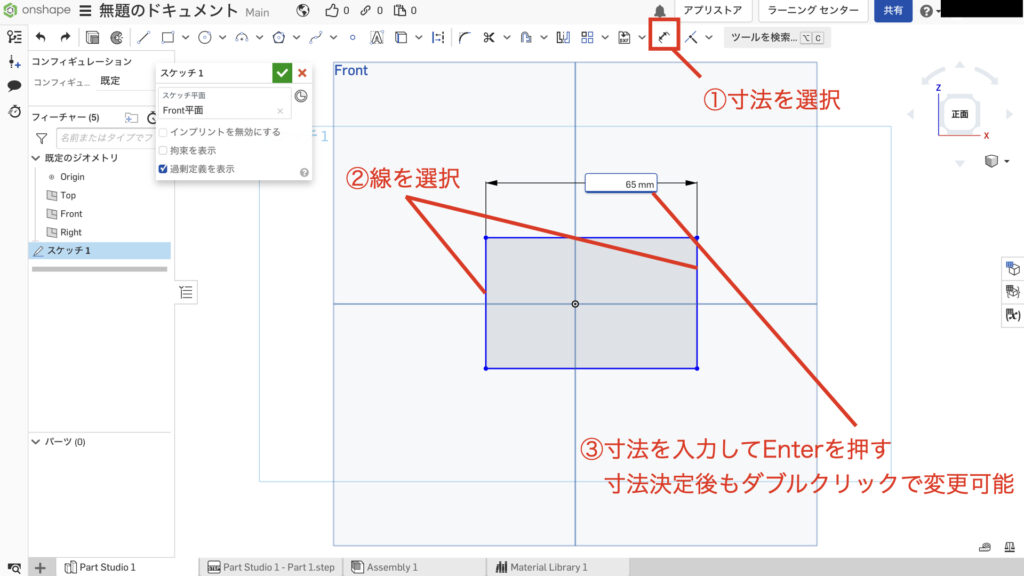Open the アプリストア button

(x=712, y=10)
